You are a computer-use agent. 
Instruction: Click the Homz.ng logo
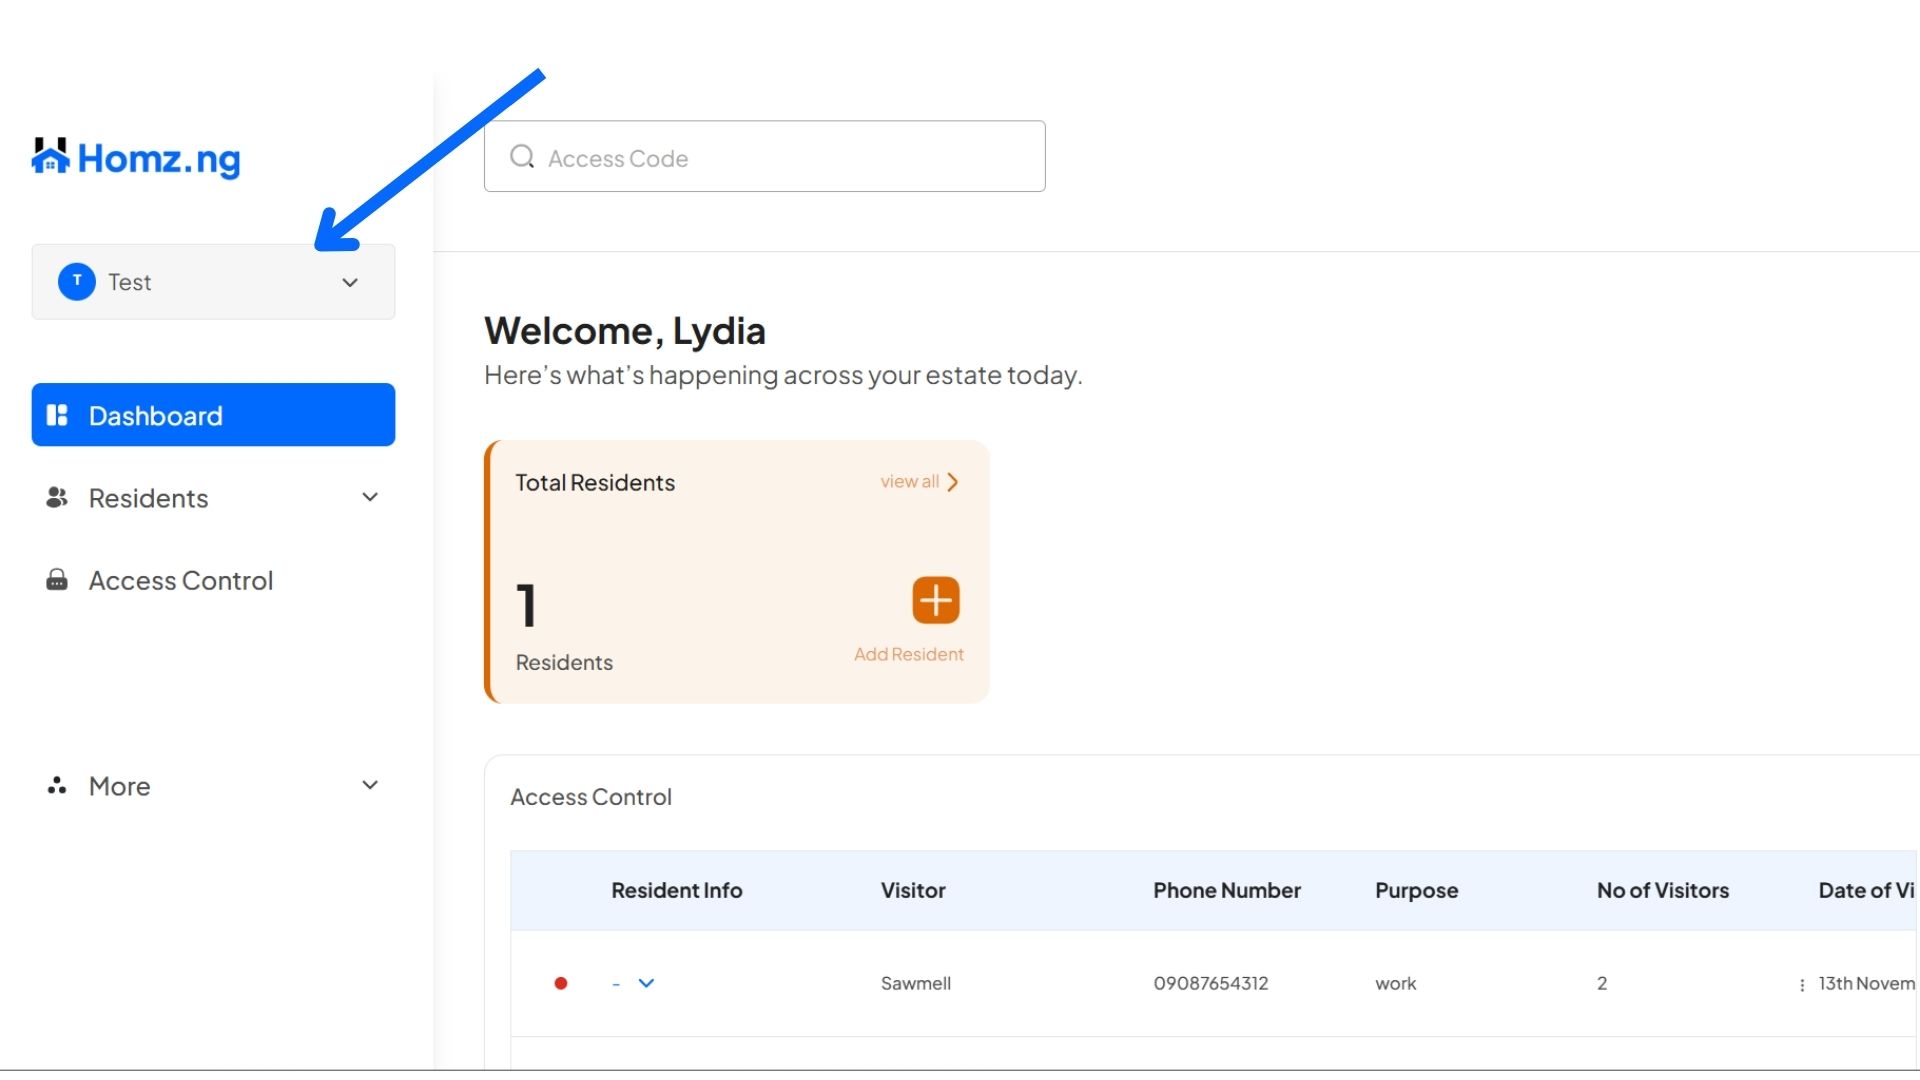[x=135, y=157]
